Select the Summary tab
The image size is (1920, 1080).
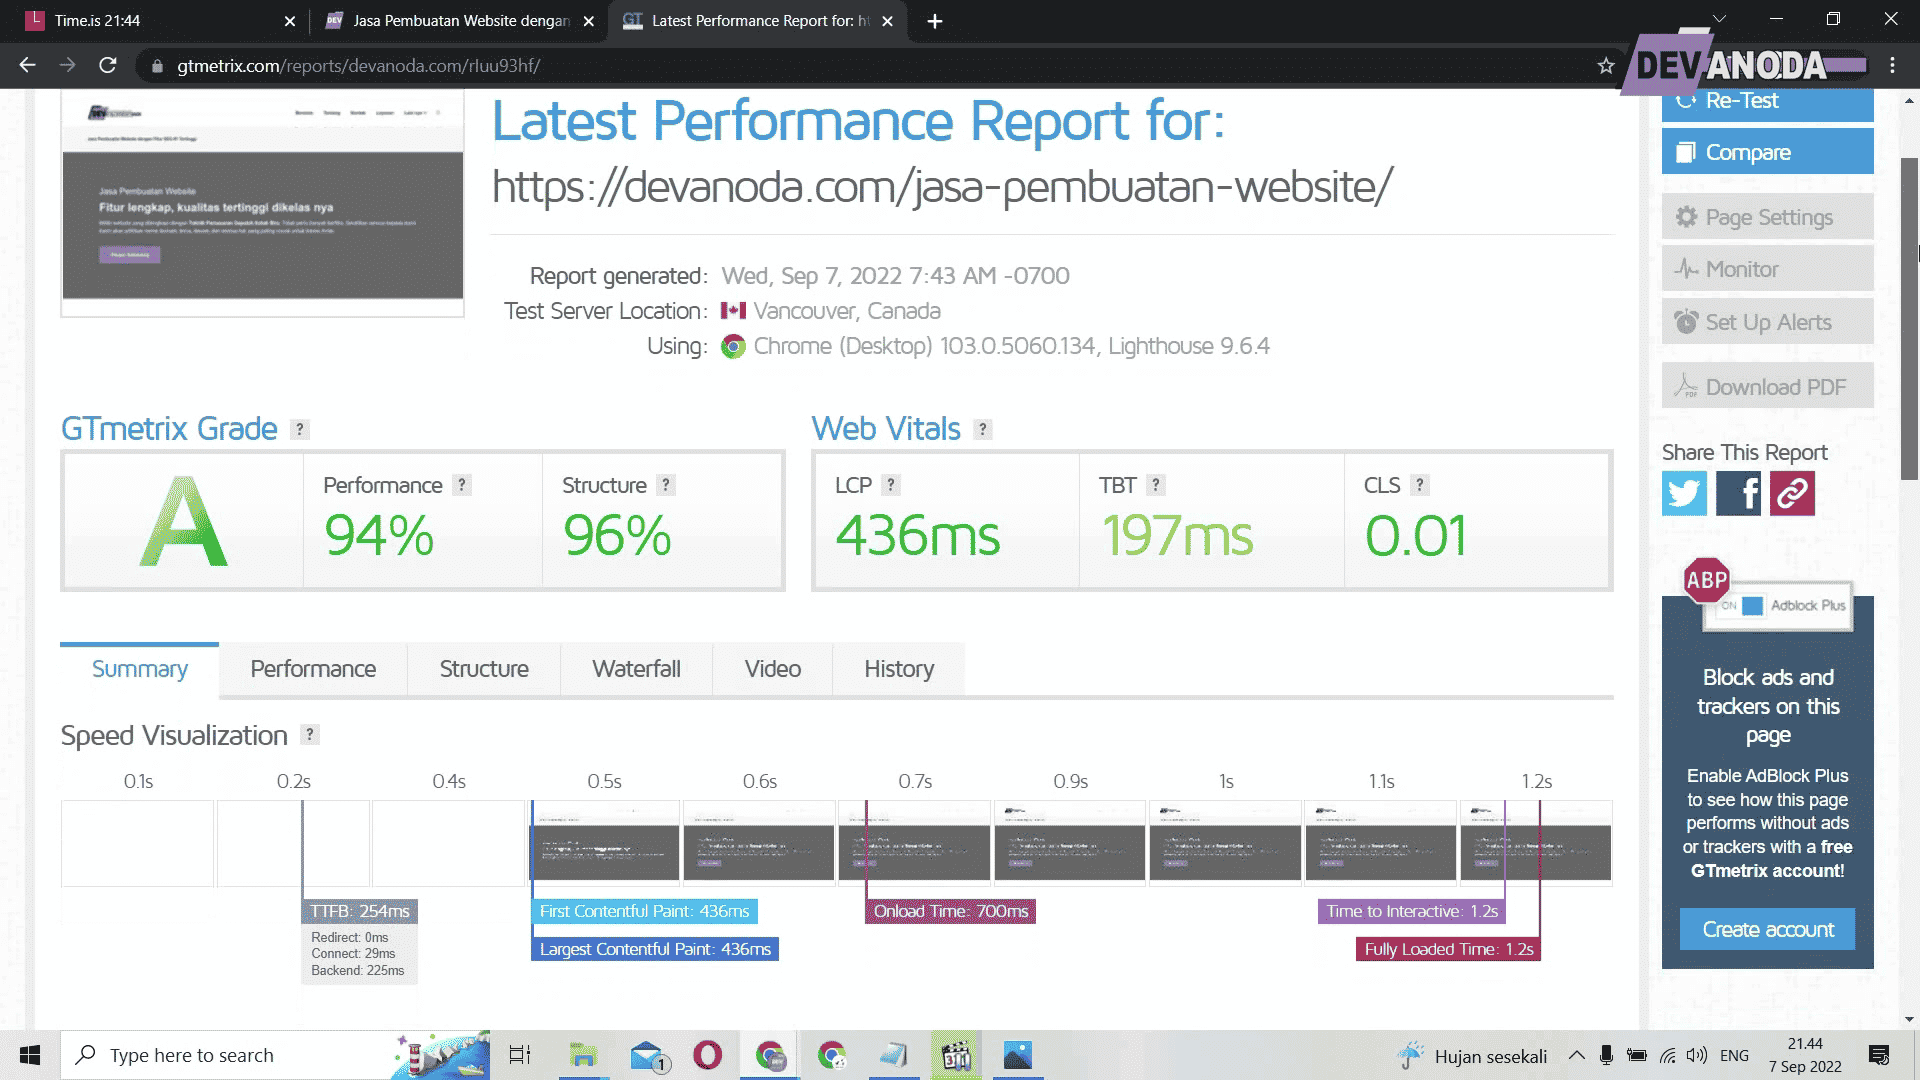(x=140, y=669)
